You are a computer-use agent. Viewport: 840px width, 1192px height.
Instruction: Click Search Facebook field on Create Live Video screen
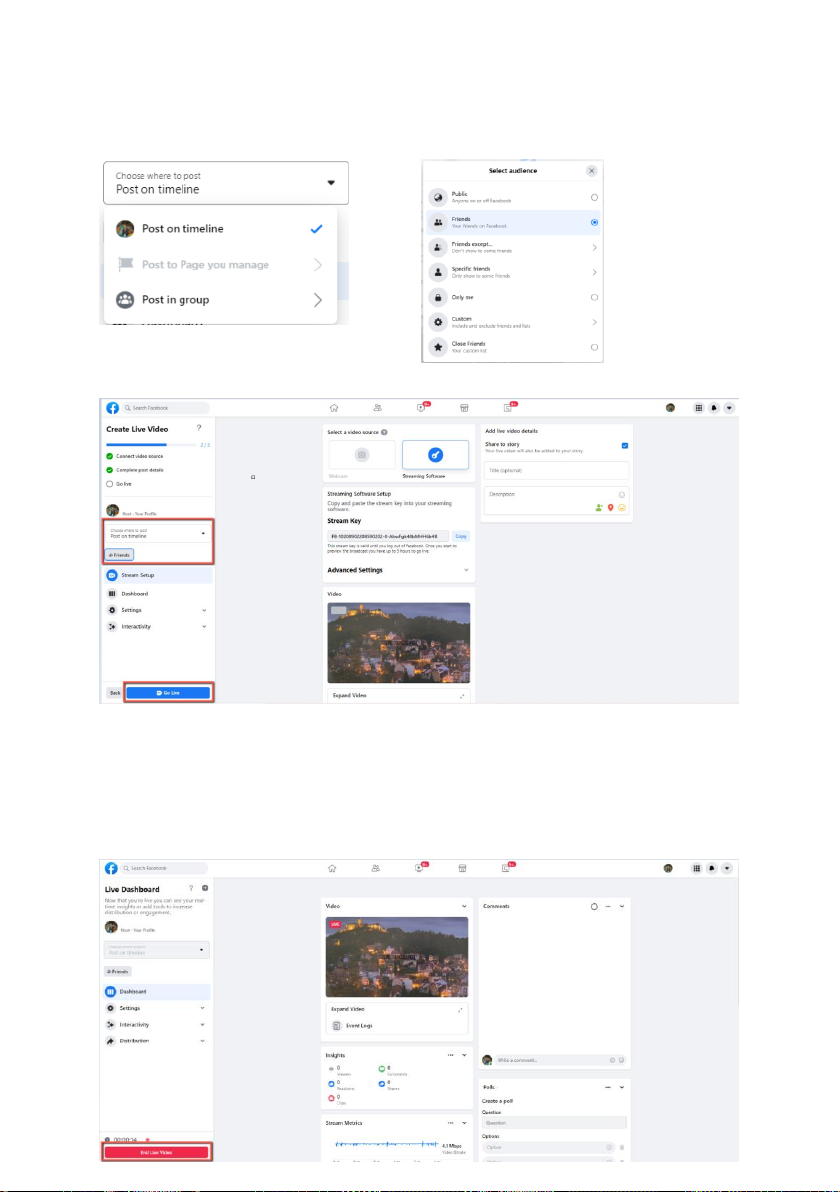coord(166,408)
